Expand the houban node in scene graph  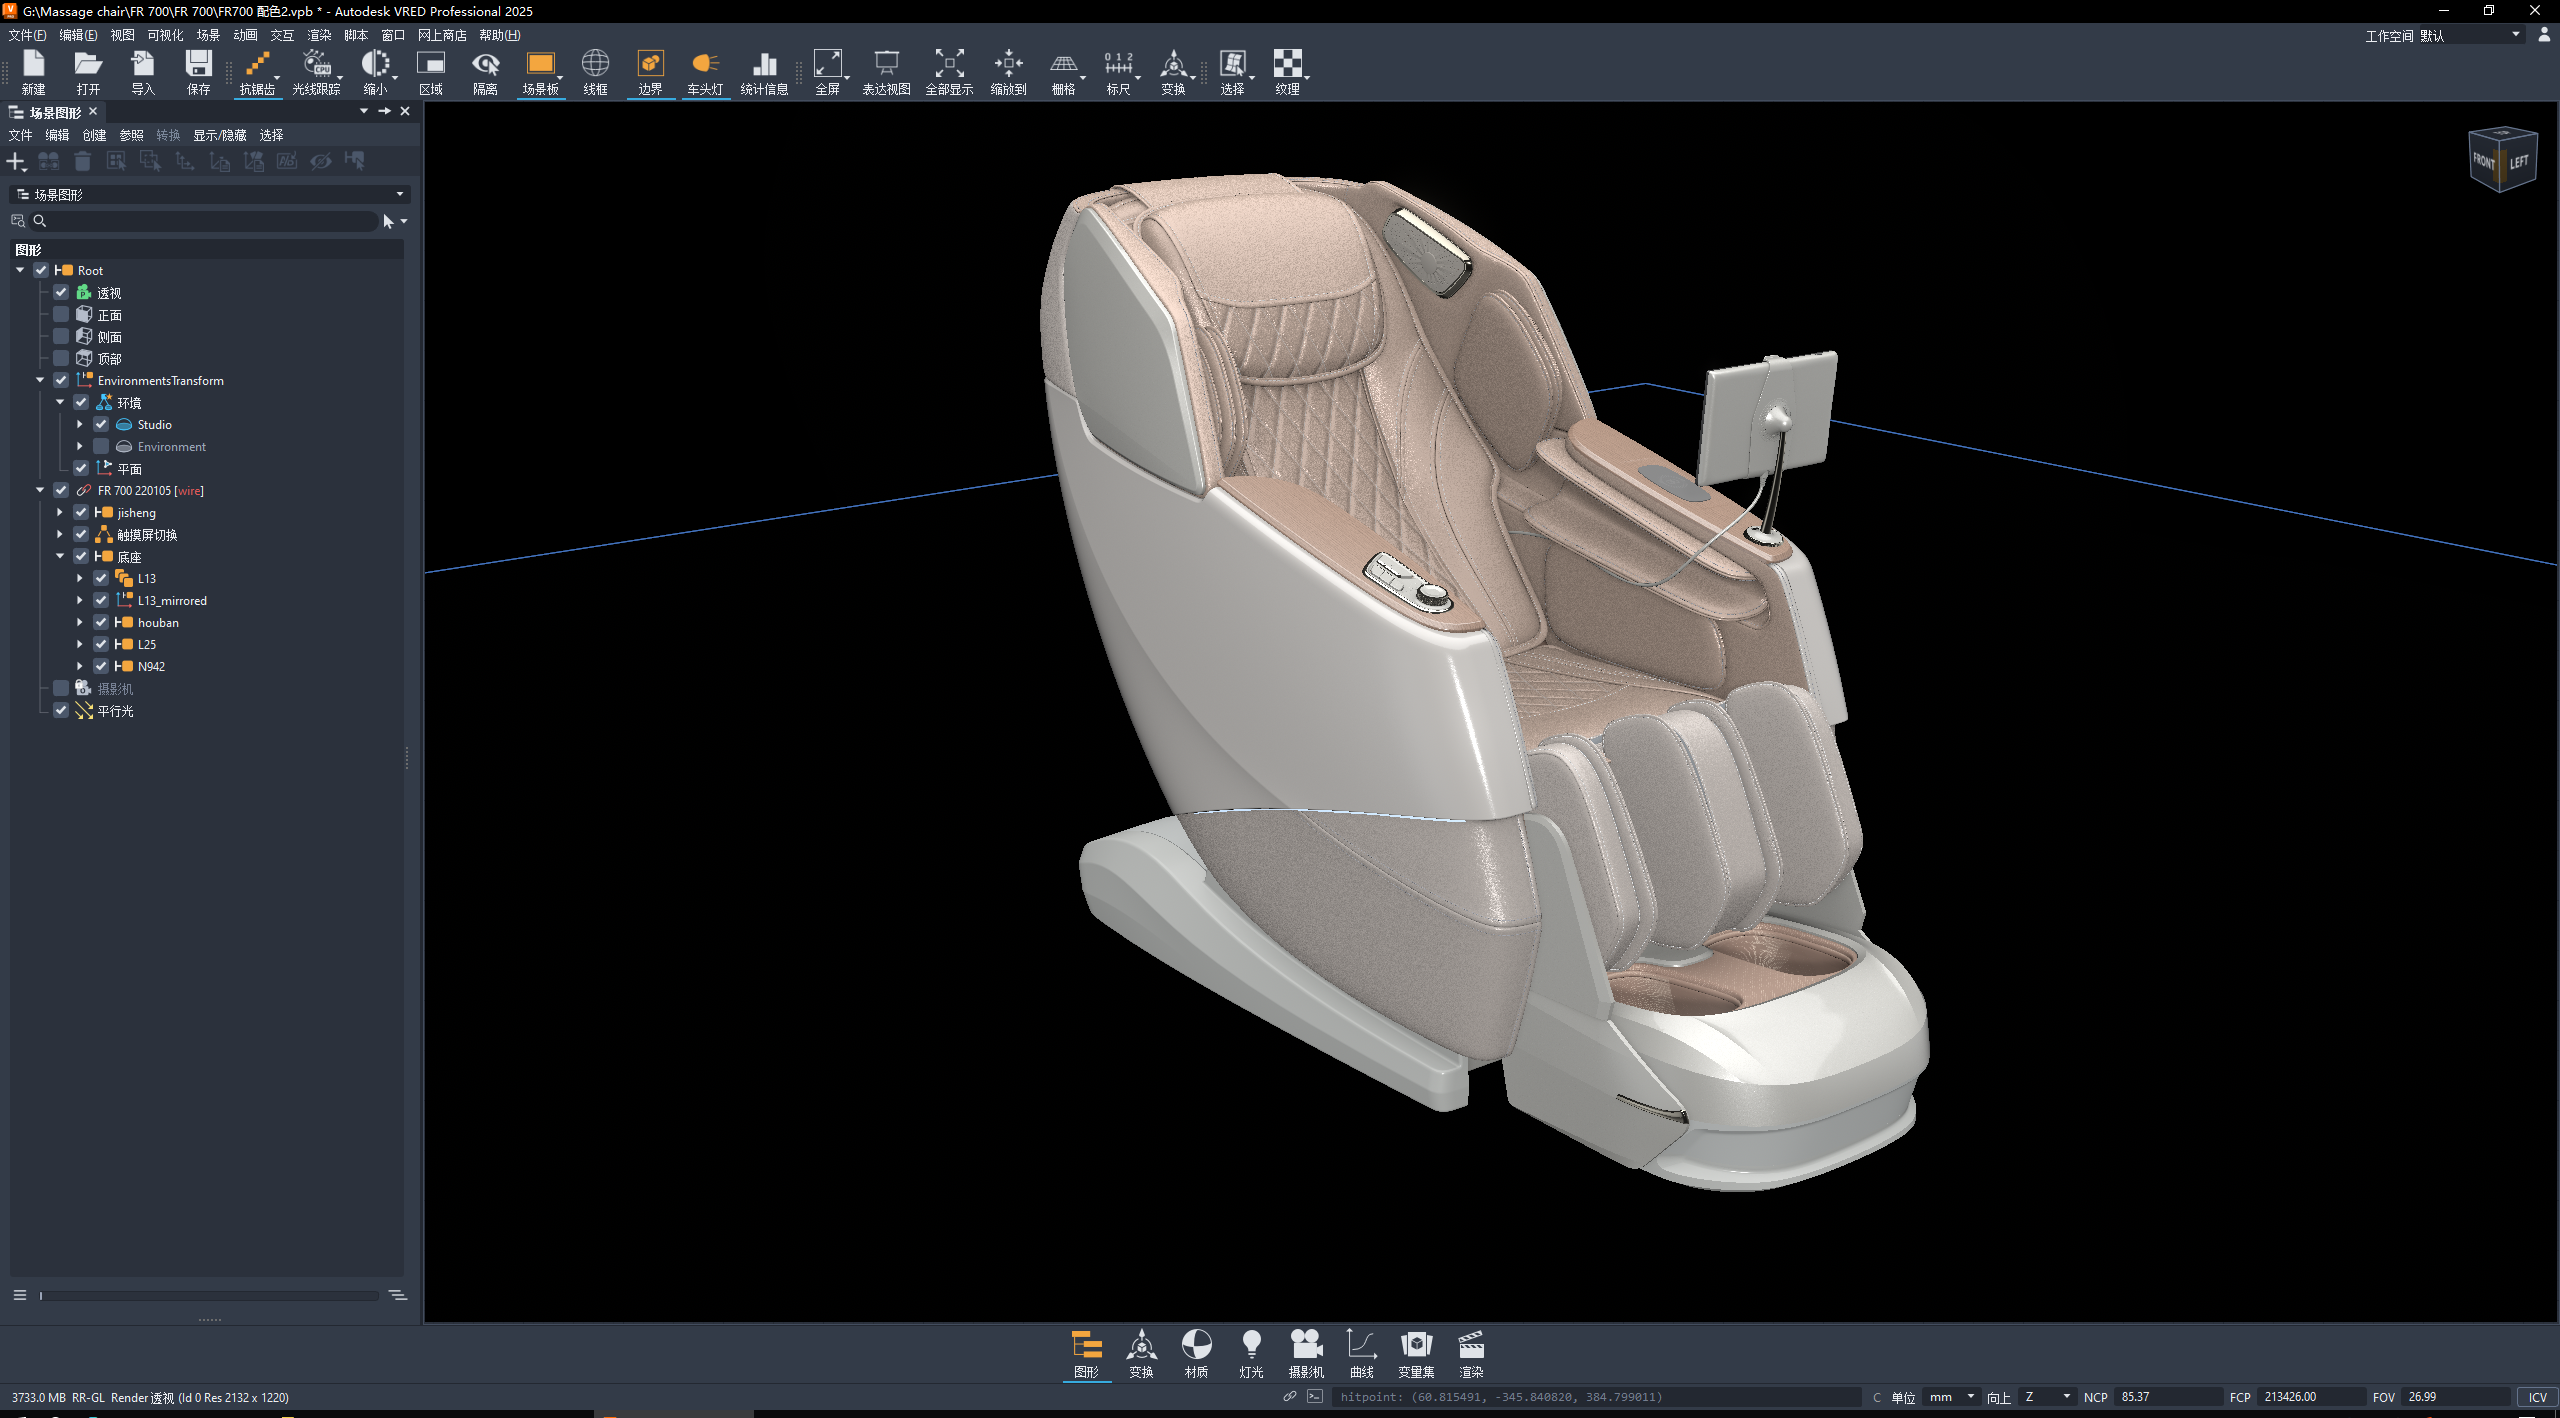point(80,622)
